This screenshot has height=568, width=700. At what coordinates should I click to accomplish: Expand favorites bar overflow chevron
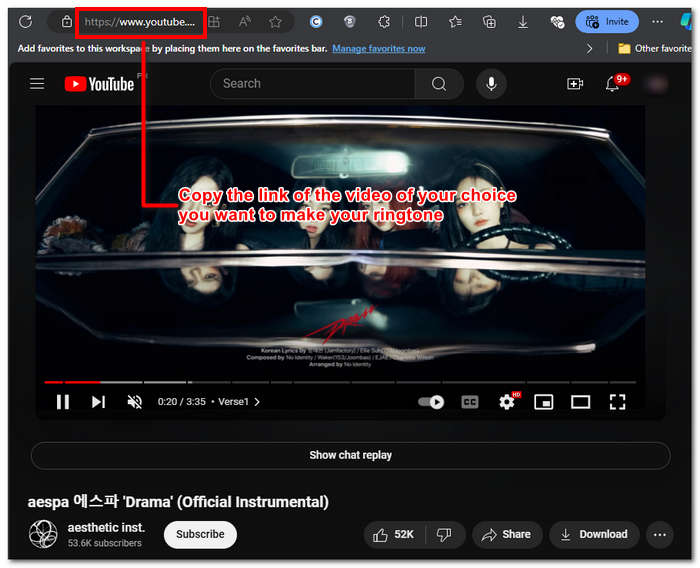tap(589, 48)
